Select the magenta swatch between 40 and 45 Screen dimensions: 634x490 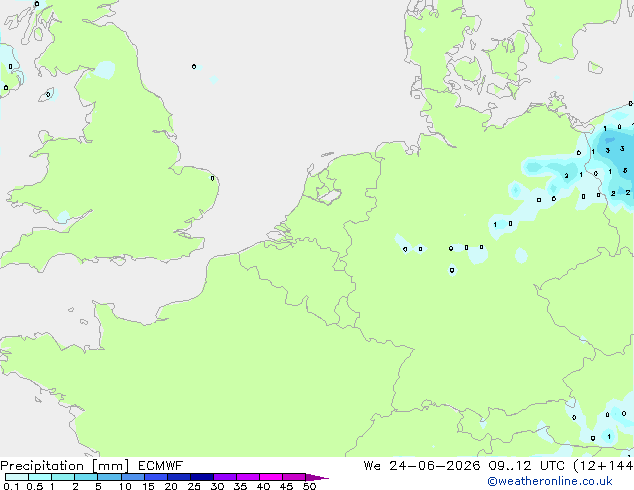(x=271, y=477)
